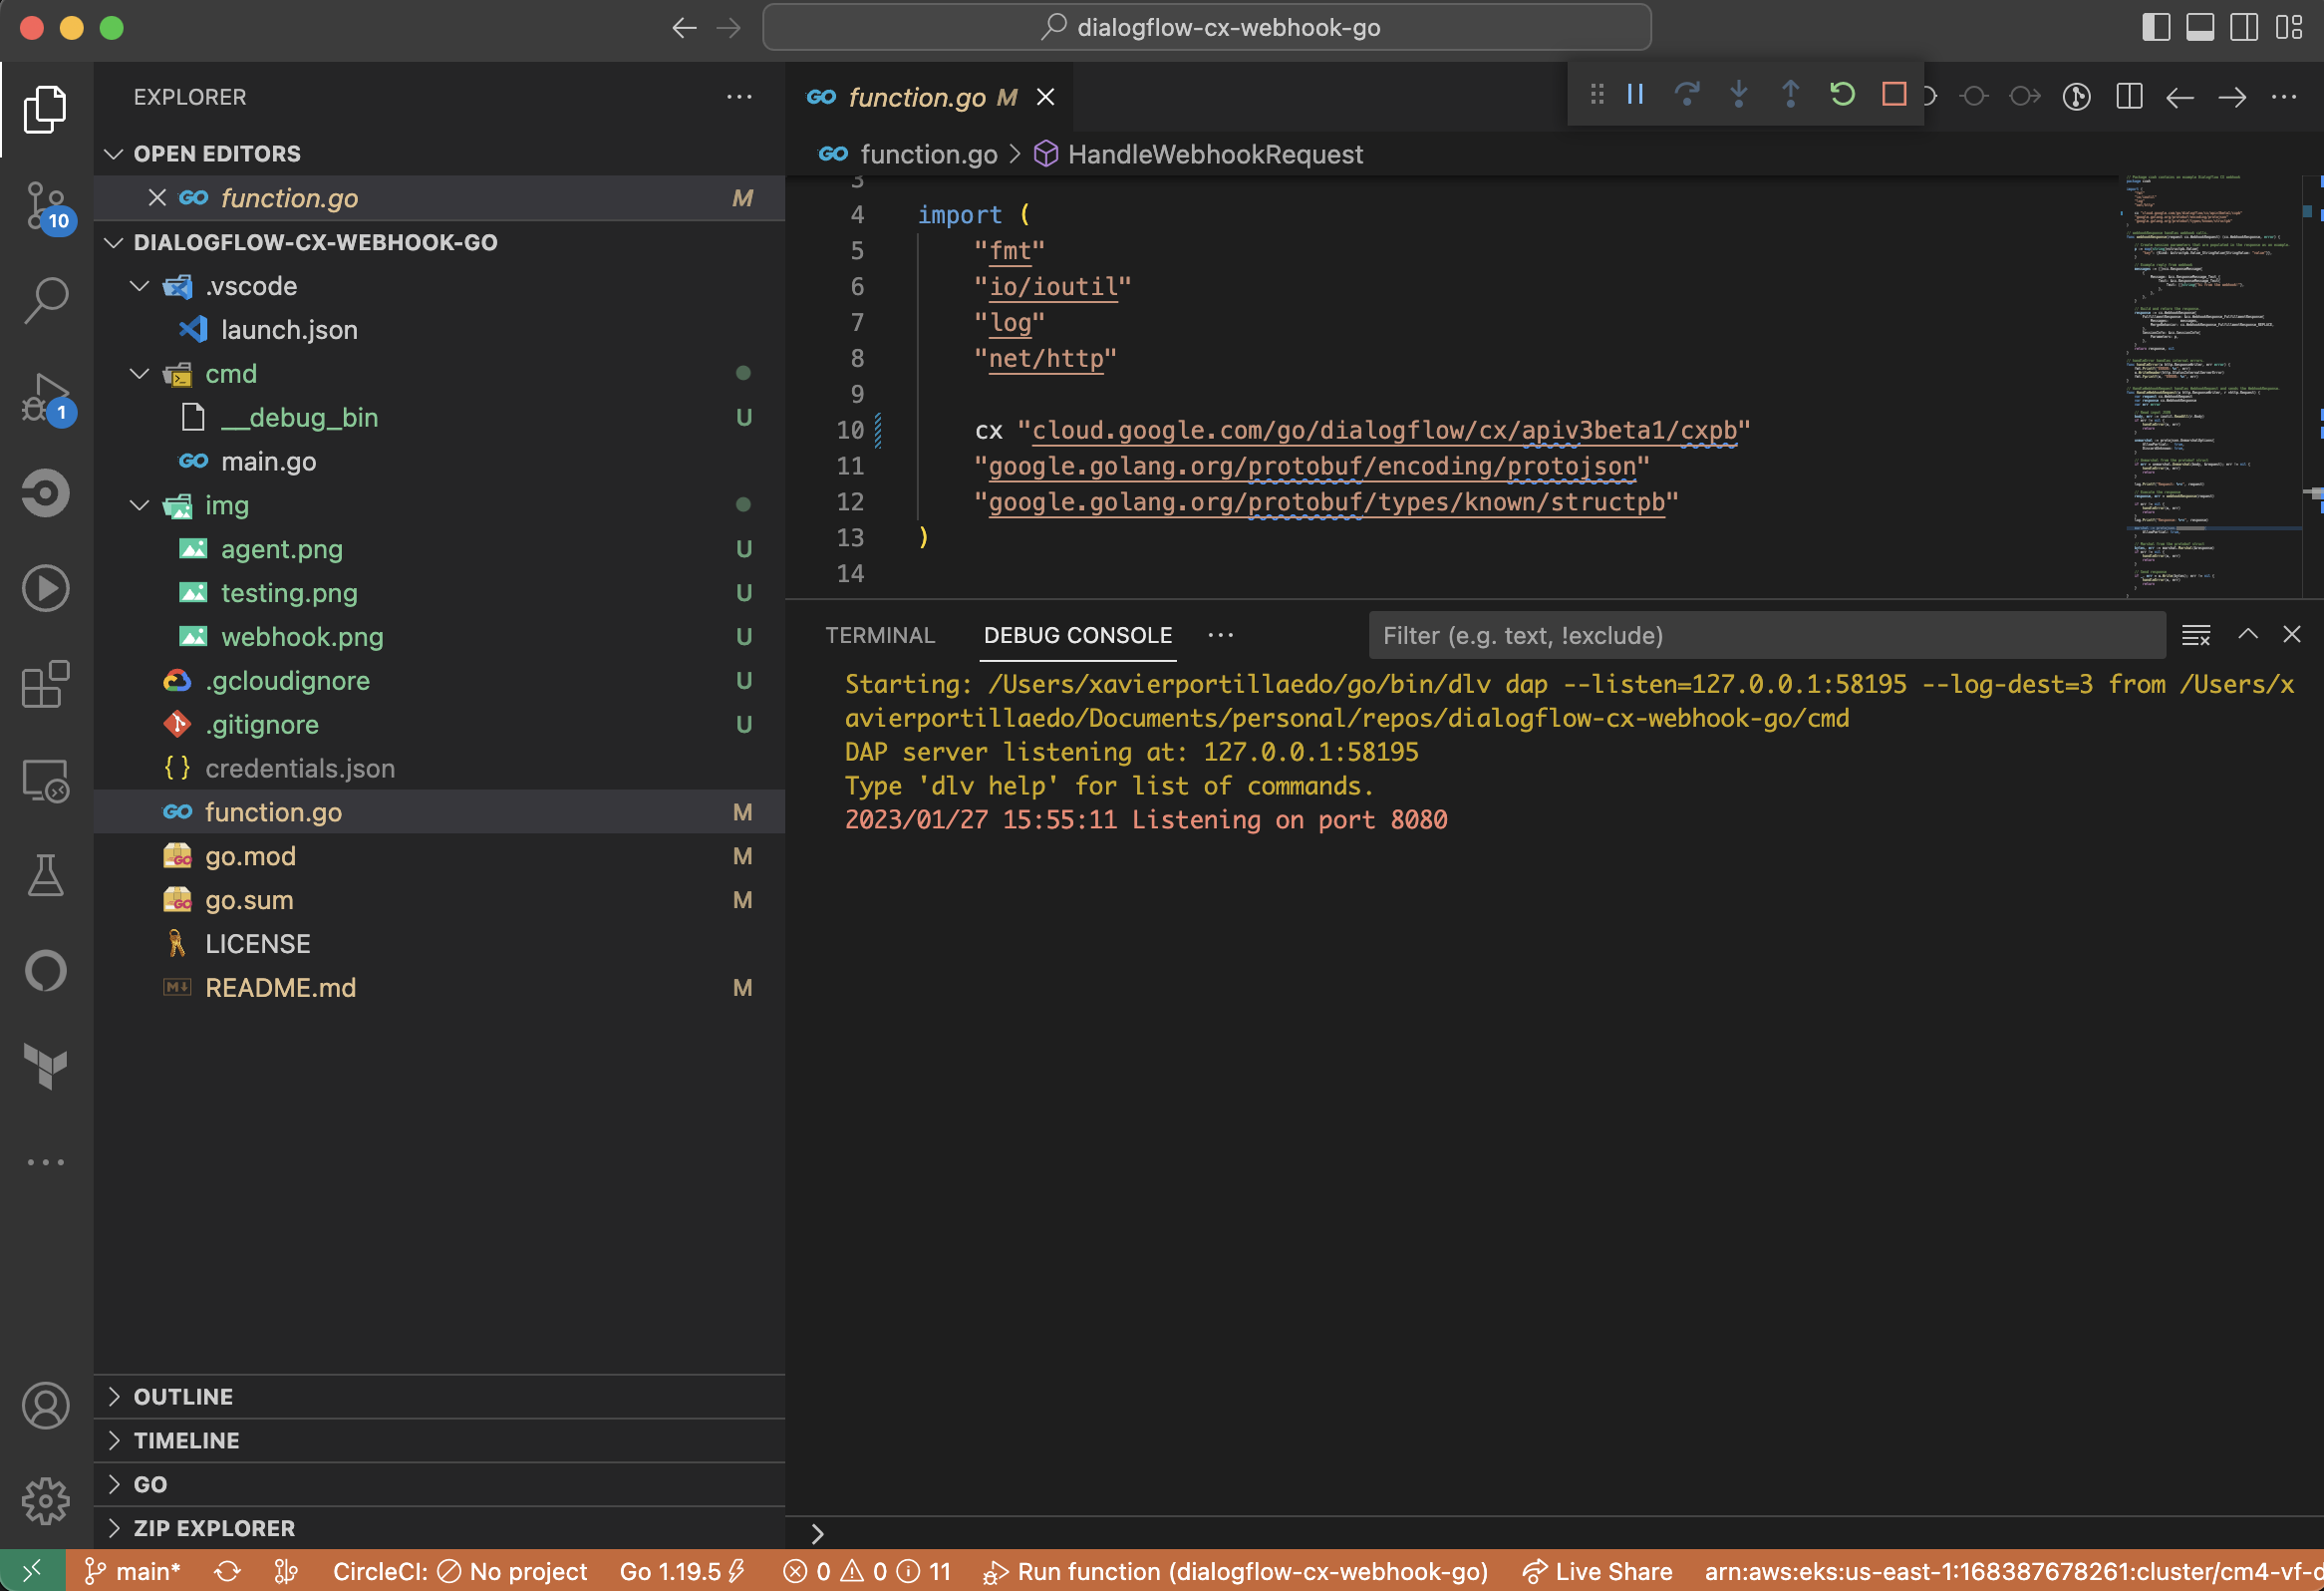Click HandleWebhookRequest in the breadcrumb
Screen dimensions: 2324x1591
point(1214,155)
